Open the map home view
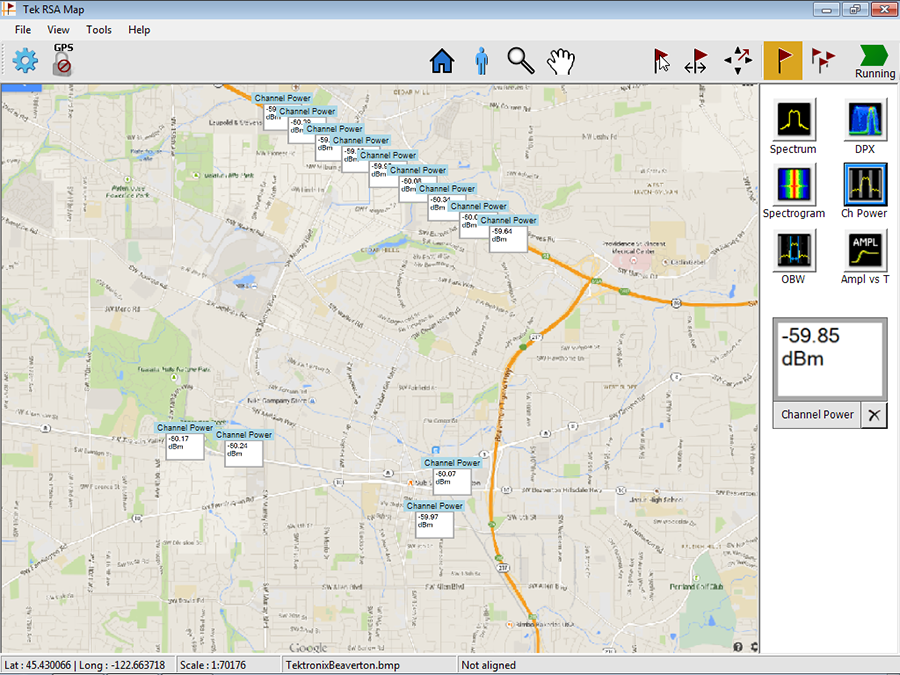 pyautogui.click(x=443, y=61)
